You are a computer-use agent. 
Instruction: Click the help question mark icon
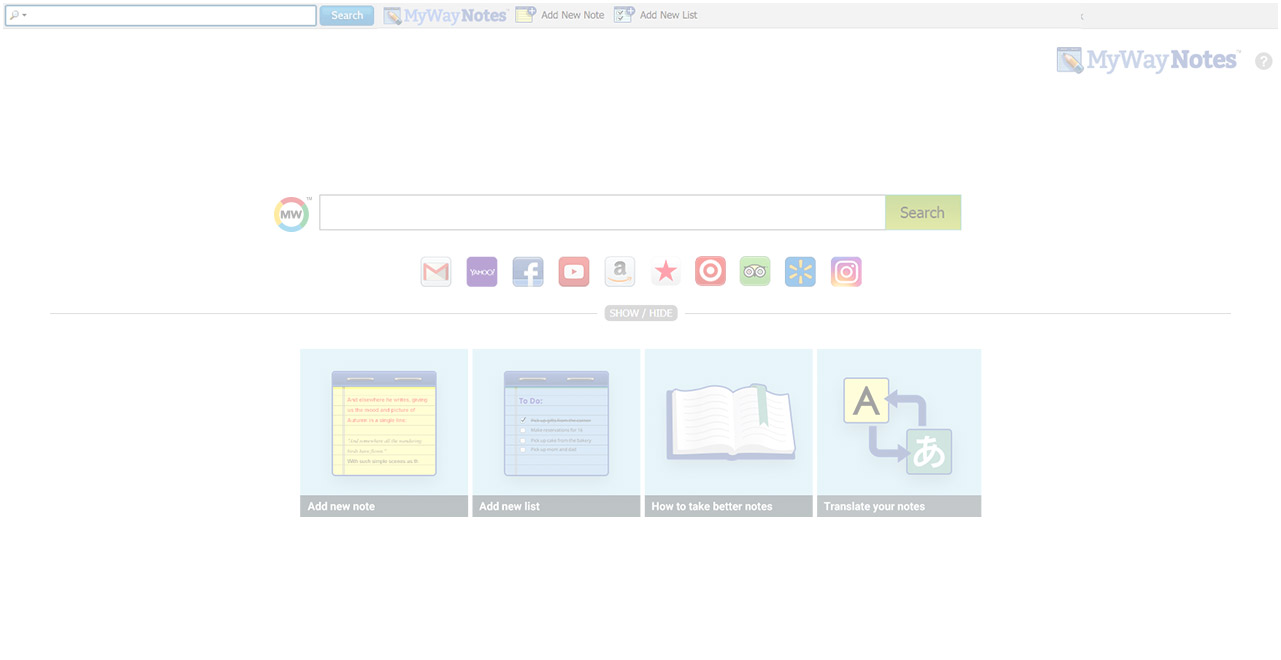1264,61
